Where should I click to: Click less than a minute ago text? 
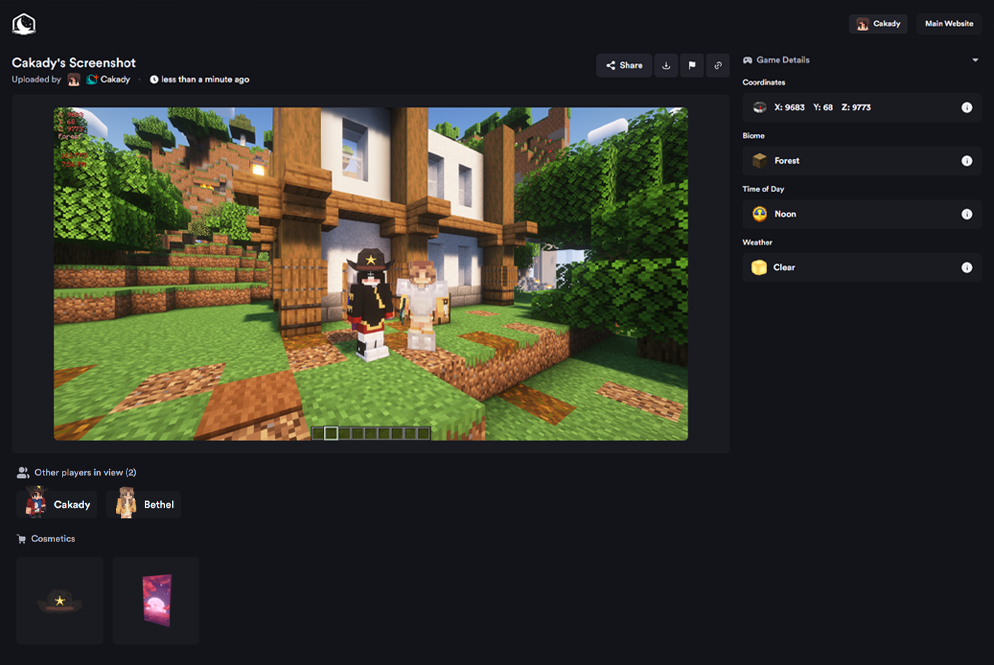point(205,79)
